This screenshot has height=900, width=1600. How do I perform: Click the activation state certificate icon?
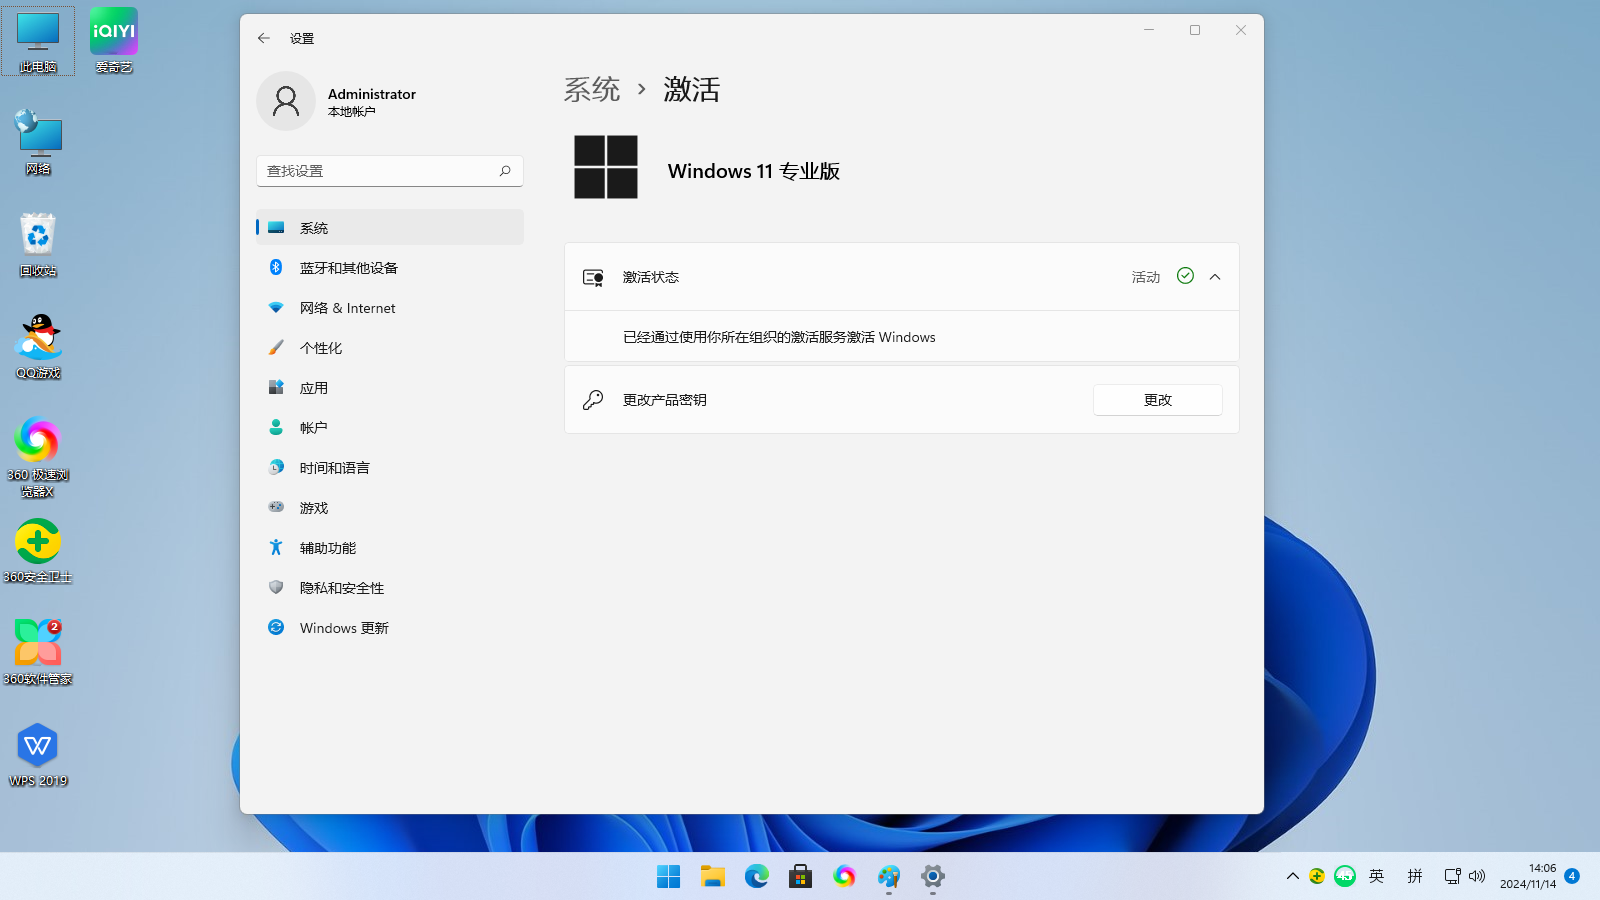coord(593,277)
